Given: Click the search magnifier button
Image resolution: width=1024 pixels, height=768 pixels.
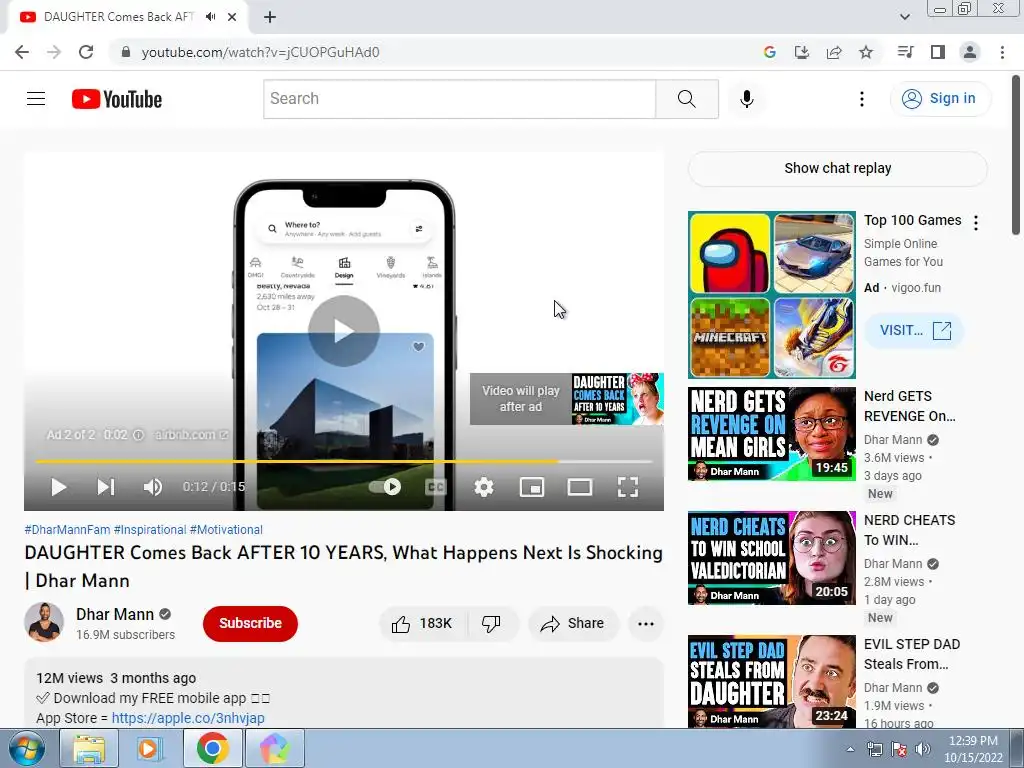Looking at the screenshot, I should tap(686, 99).
